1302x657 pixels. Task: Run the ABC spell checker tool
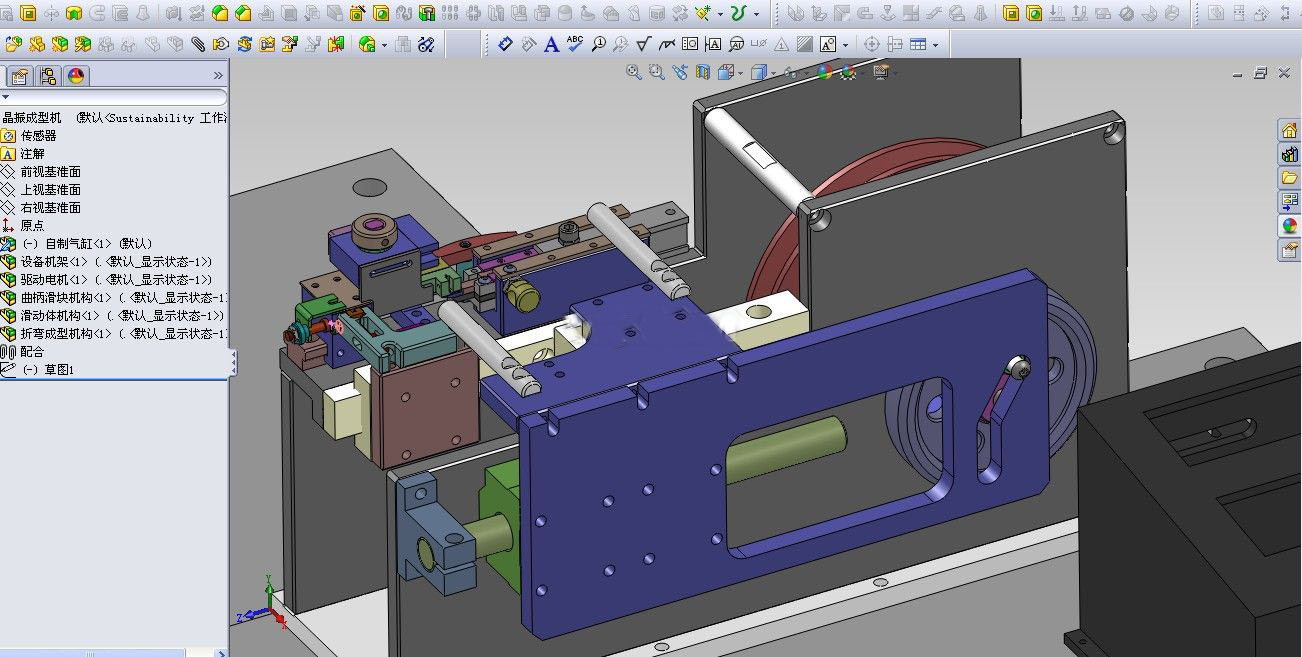point(575,43)
